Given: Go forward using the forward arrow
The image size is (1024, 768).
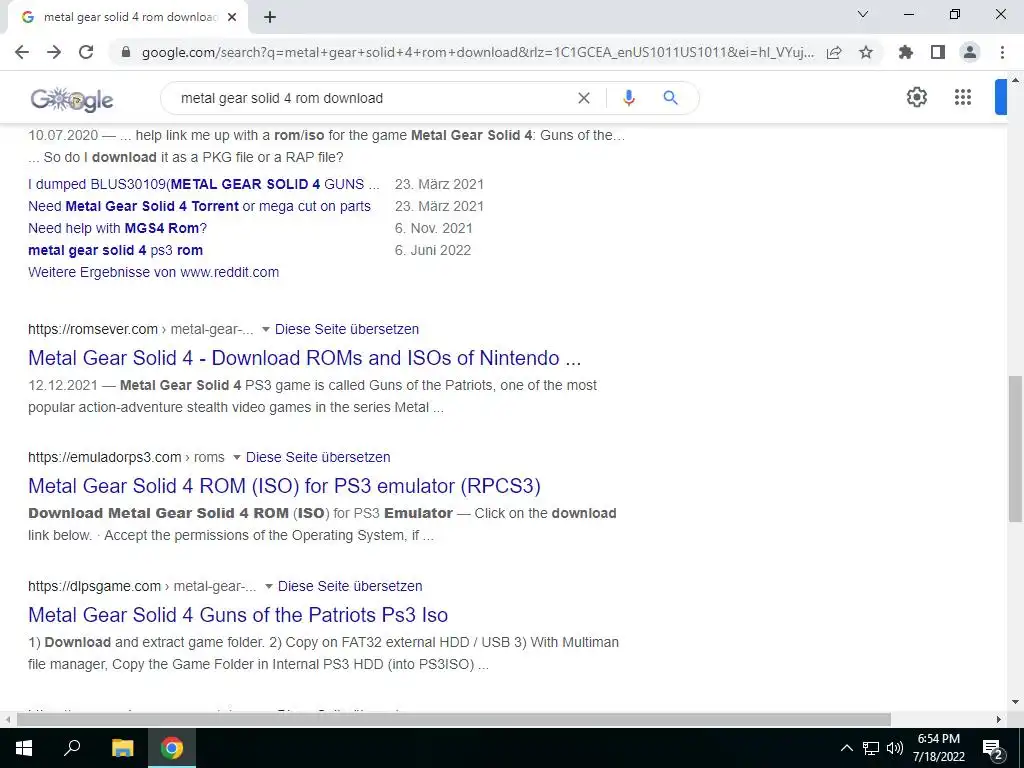Looking at the screenshot, I should (x=54, y=52).
